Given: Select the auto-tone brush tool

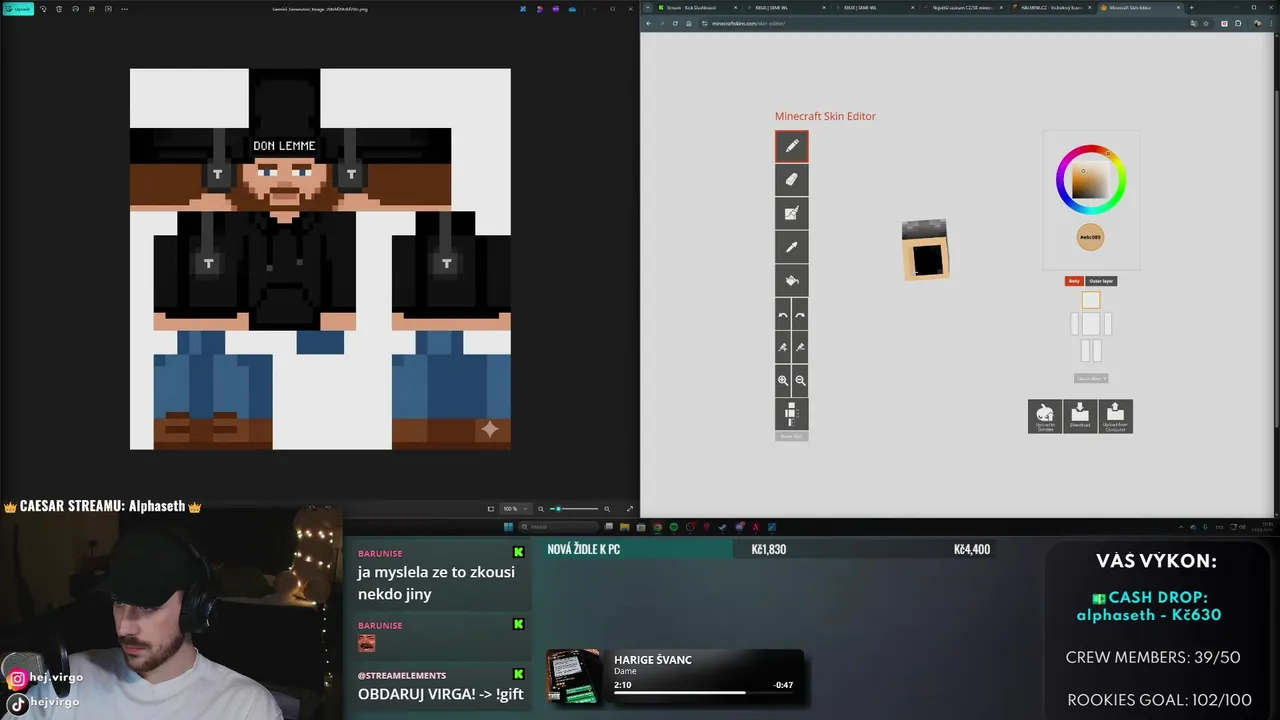Looking at the screenshot, I should pyautogui.click(x=791, y=213).
